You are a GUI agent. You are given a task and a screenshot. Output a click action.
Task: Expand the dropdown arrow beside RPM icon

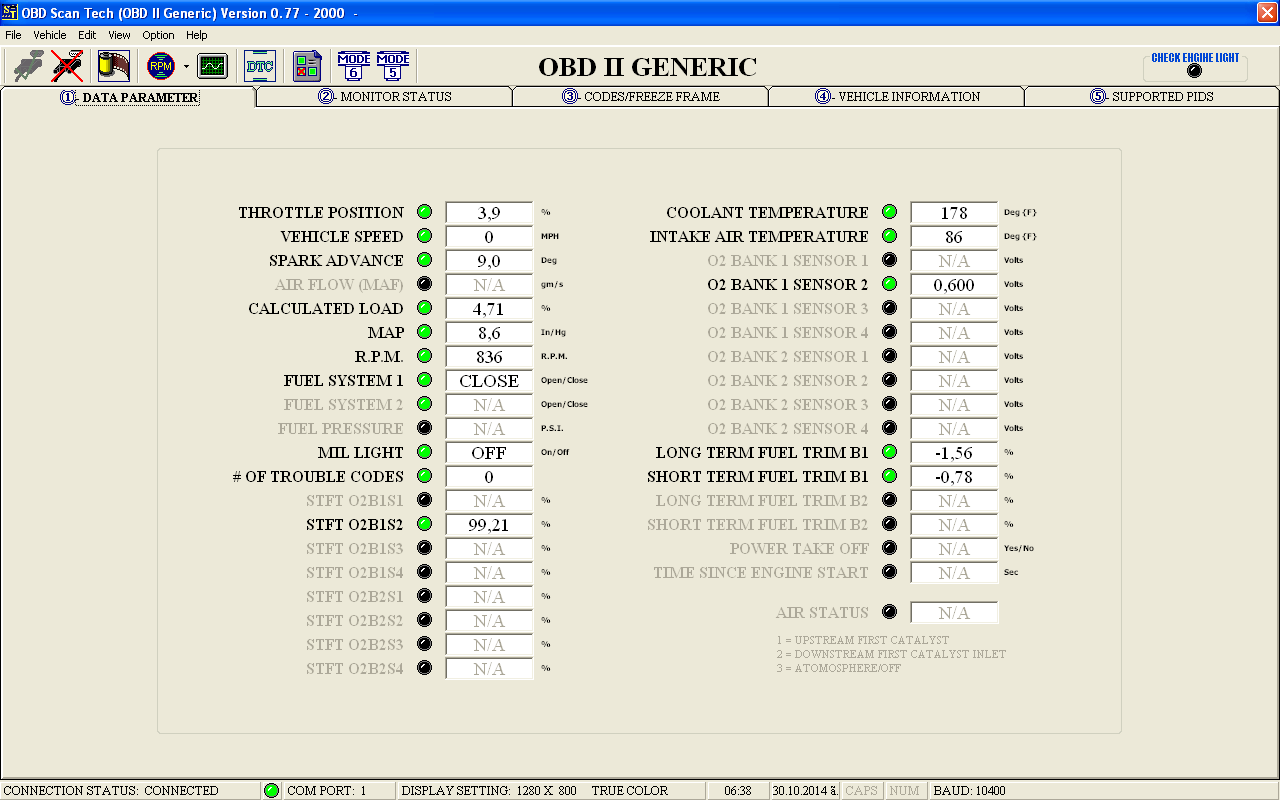(x=186, y=67)
